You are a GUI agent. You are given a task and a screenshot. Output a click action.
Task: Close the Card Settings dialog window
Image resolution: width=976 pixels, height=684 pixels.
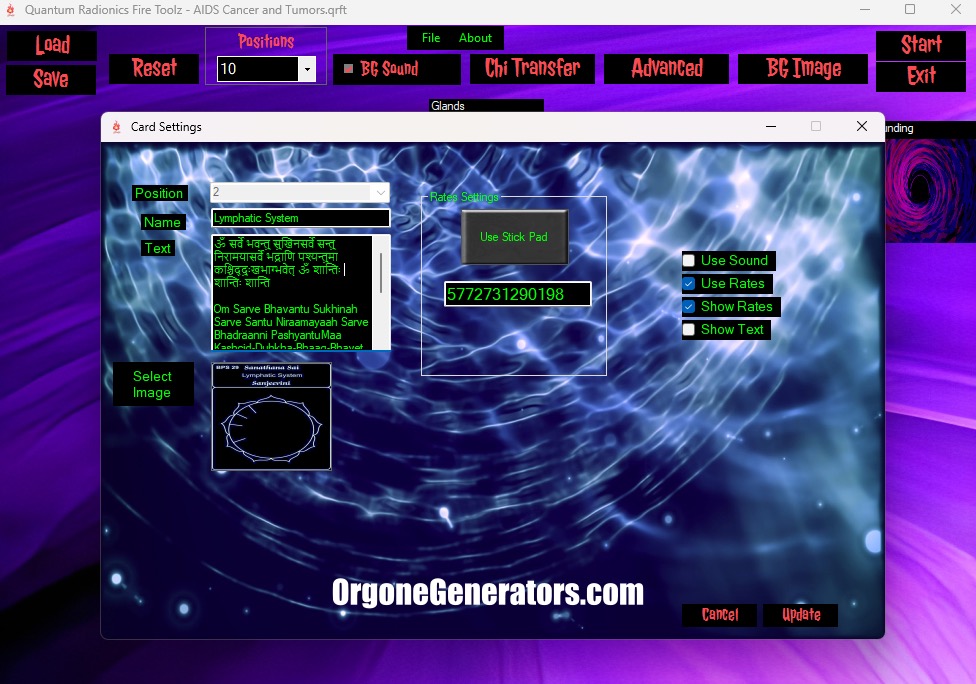pyautogui.click(x=861, y=127)
